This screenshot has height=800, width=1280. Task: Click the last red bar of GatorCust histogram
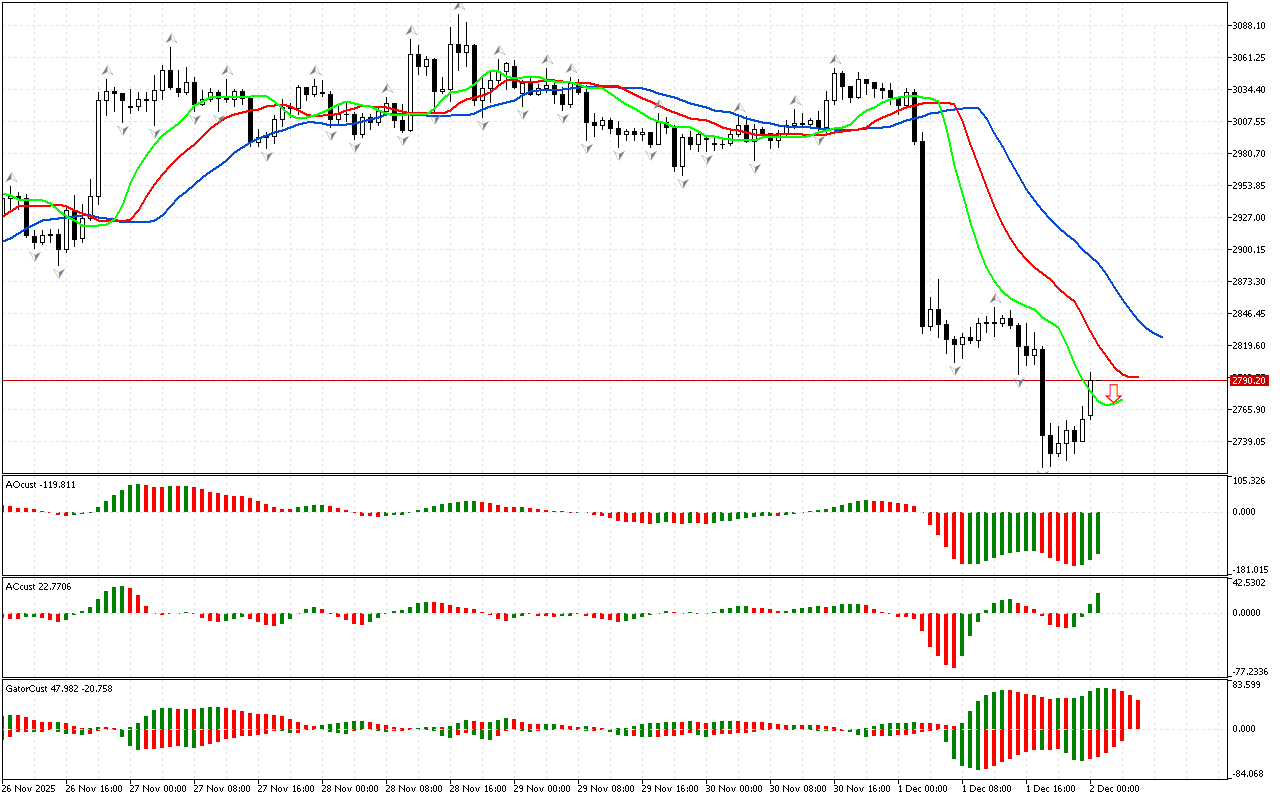click(x=1138, y=714)
